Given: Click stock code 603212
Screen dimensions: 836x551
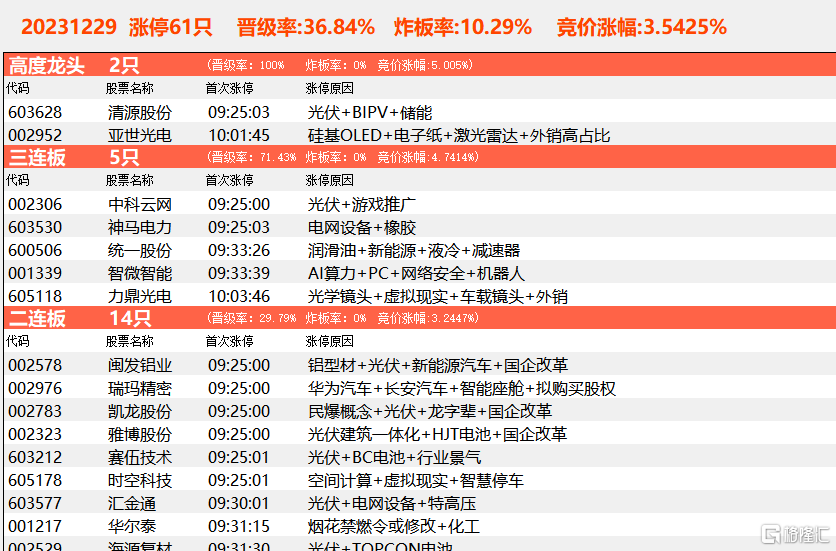Looking at the screenshot, I should pyautogui.click(x=35, y=457).
